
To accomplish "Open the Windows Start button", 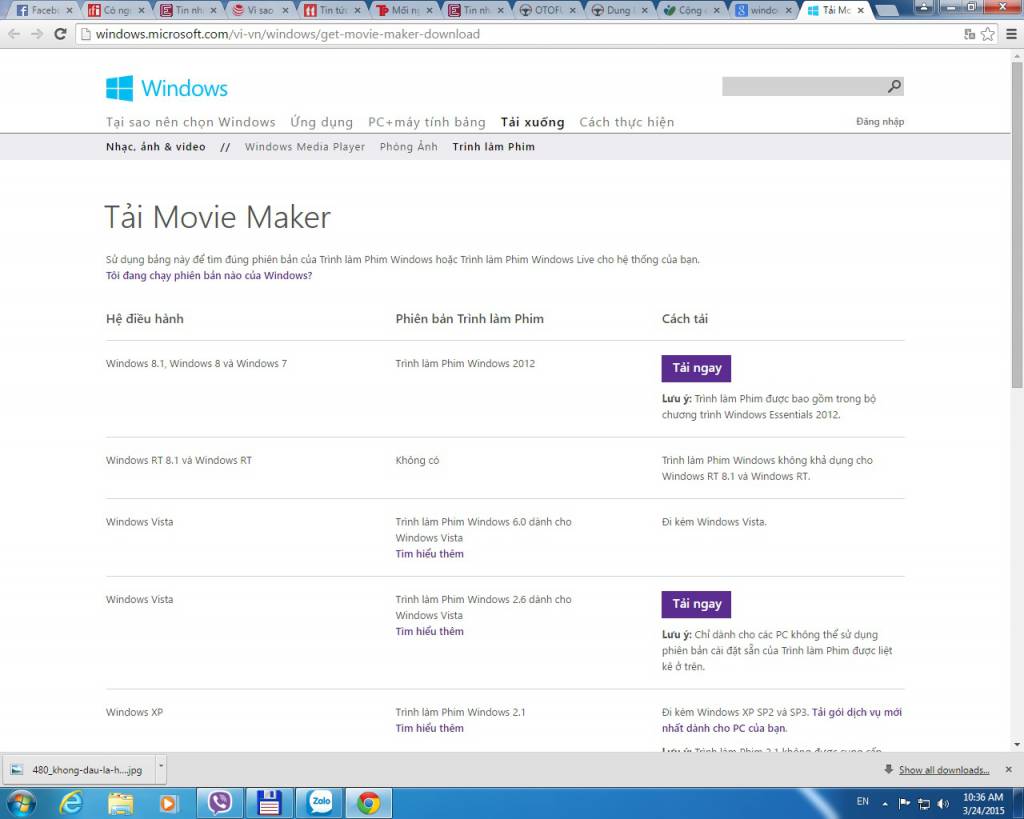I will coord(22,803).
